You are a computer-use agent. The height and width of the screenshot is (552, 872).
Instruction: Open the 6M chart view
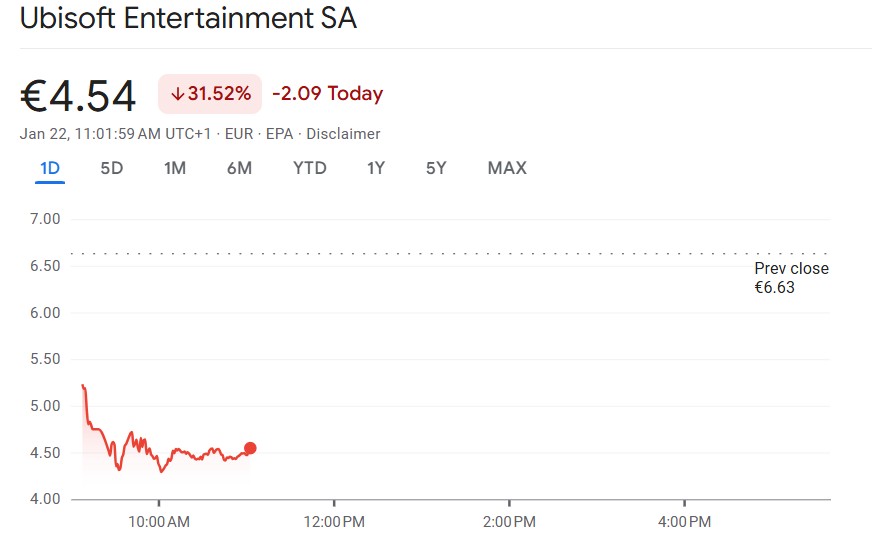(x=239, y=168)
